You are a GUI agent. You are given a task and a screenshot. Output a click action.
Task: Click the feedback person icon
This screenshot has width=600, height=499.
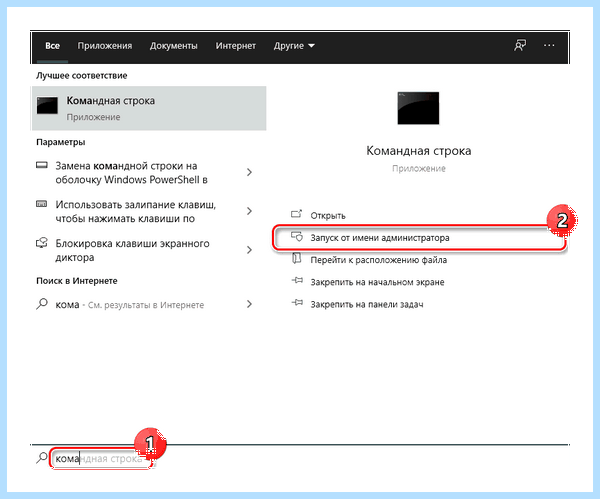(x=520, y=46)
